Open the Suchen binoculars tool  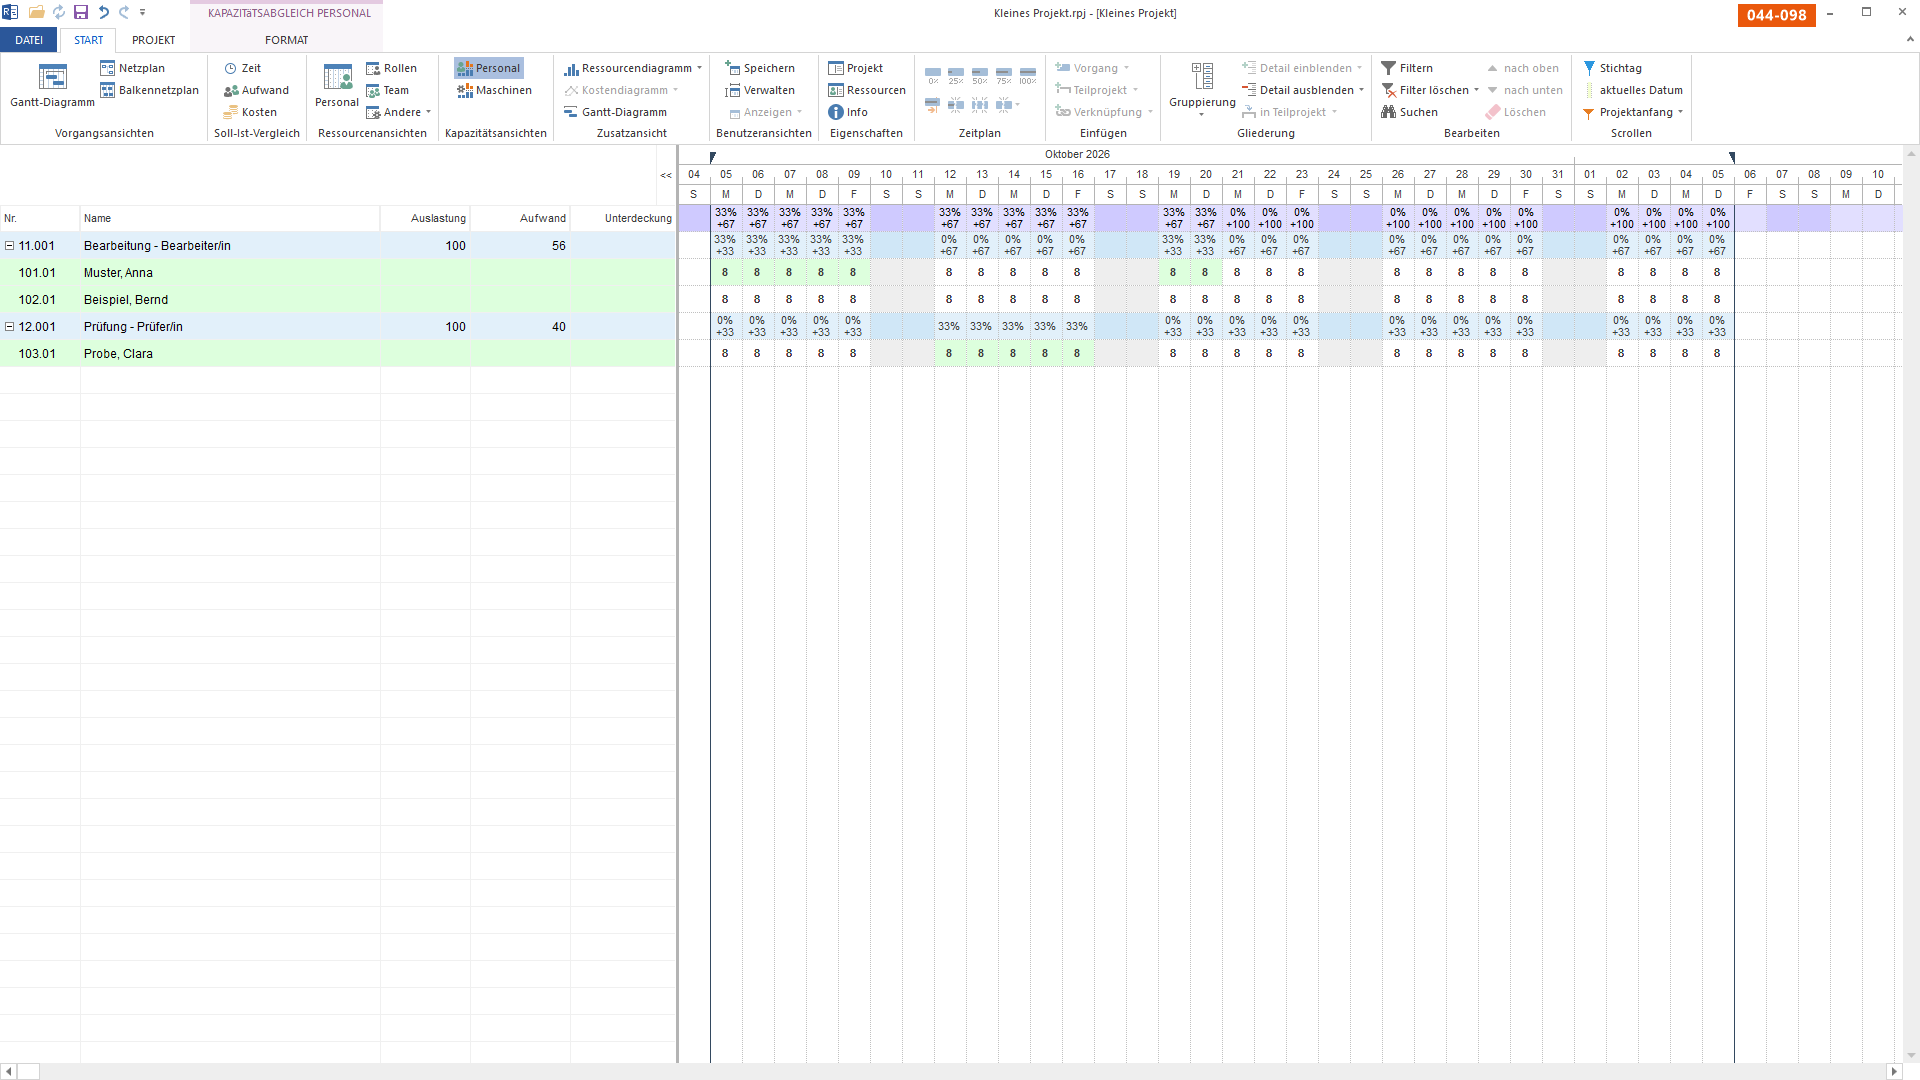click(1388, 112)
